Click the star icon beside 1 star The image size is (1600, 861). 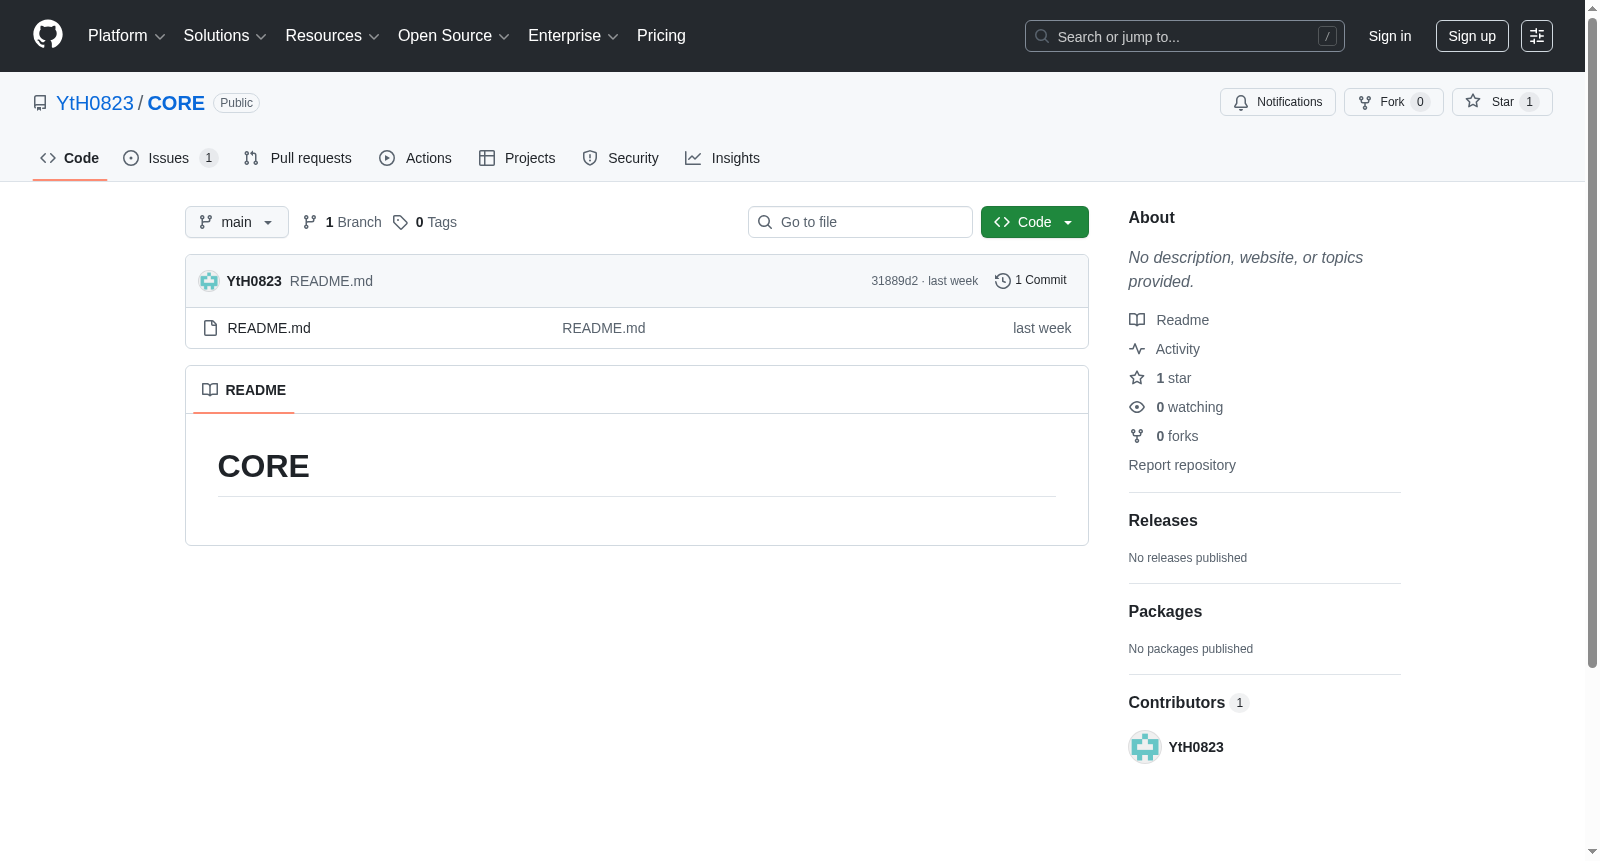coord(1137,378)
